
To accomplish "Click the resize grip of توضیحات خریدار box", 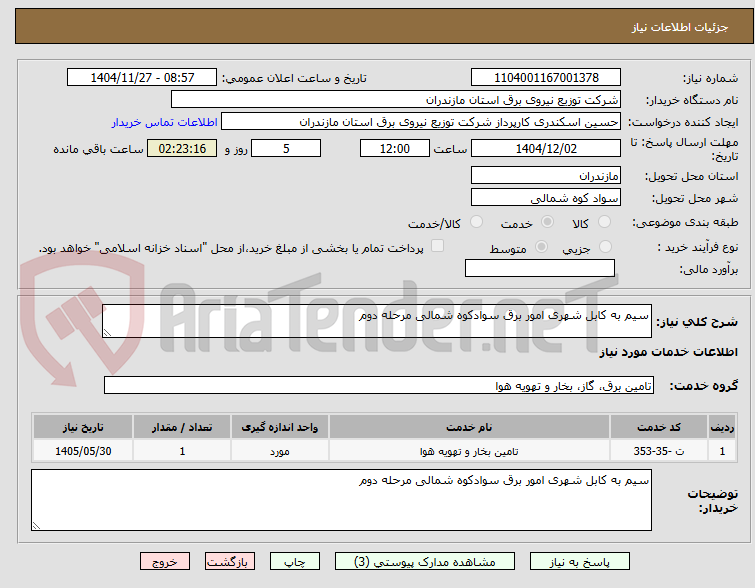I will click(36, 526).
